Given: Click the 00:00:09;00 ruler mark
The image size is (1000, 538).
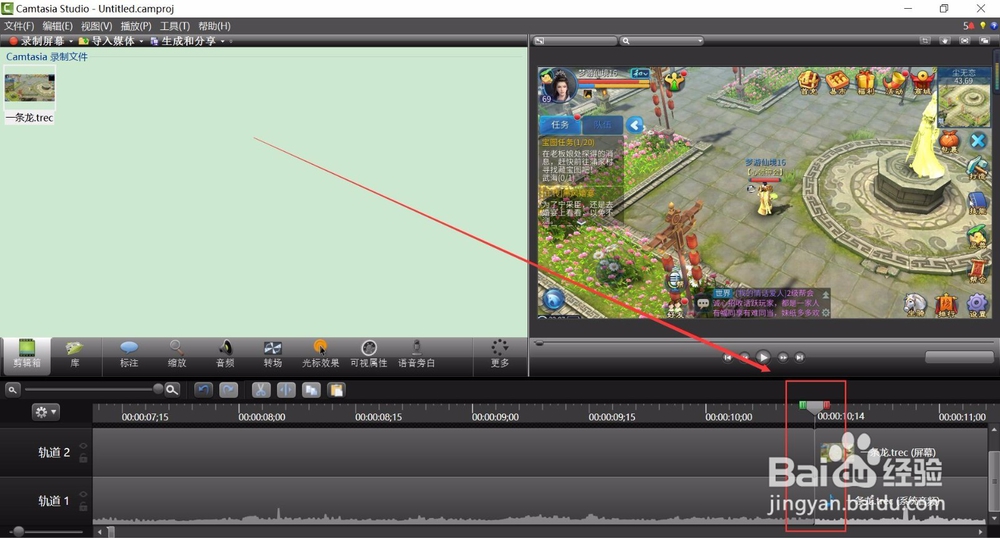Looking at the screenshot, I should 495,417.
